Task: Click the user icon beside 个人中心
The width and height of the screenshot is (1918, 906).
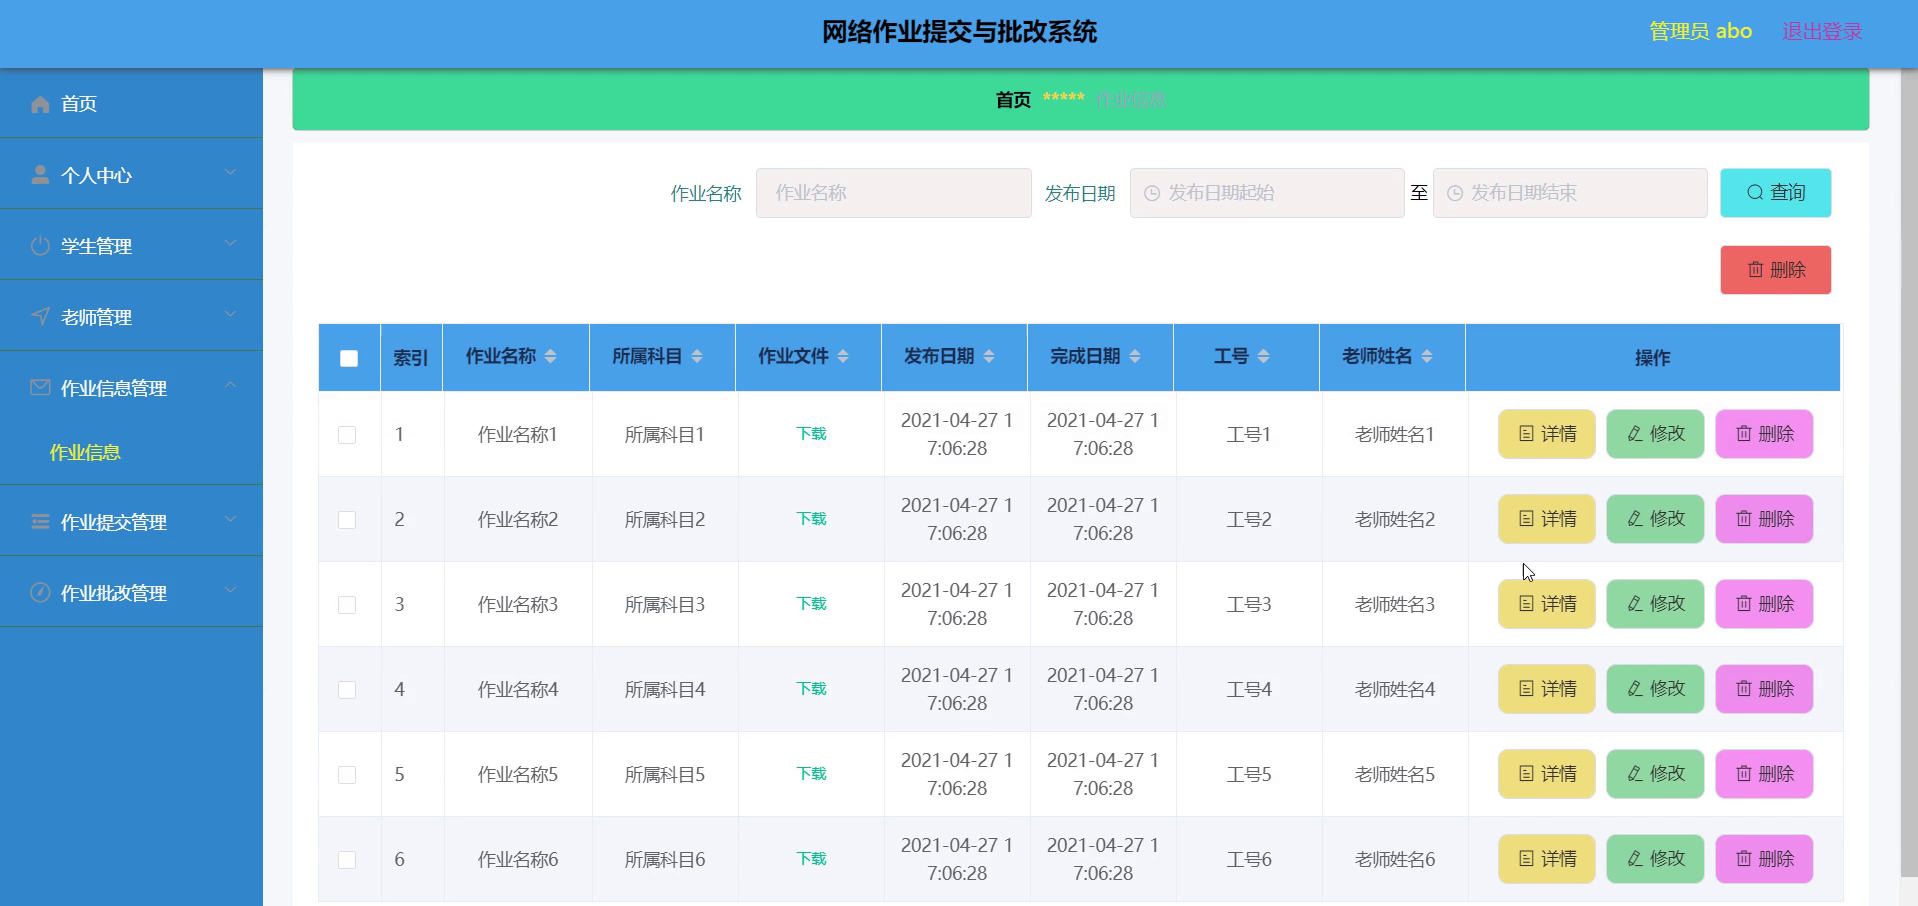Action: [x=40, y=175]
